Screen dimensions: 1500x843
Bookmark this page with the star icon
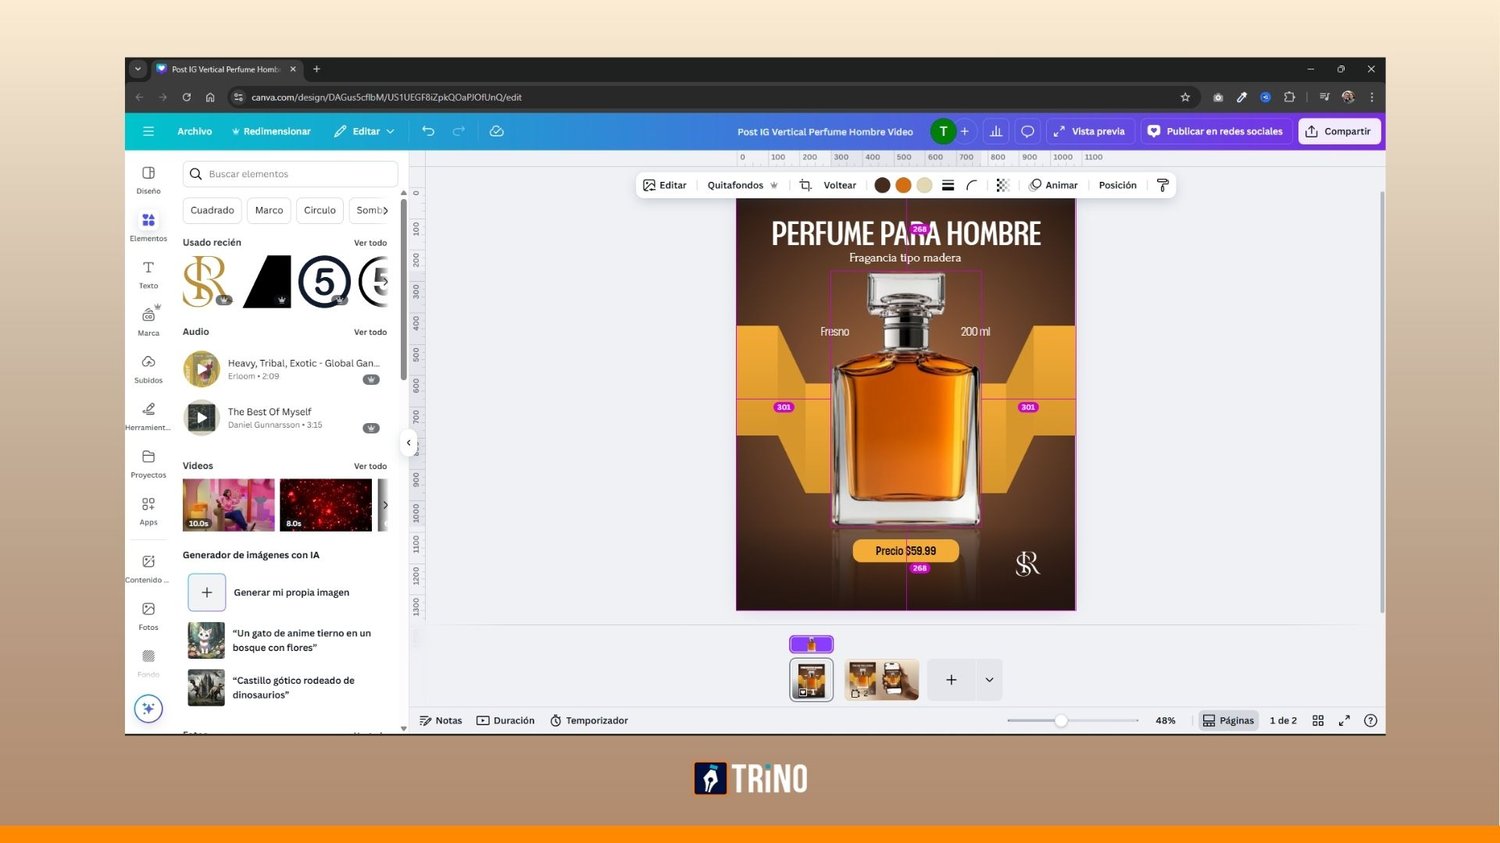pos(1185,97)
